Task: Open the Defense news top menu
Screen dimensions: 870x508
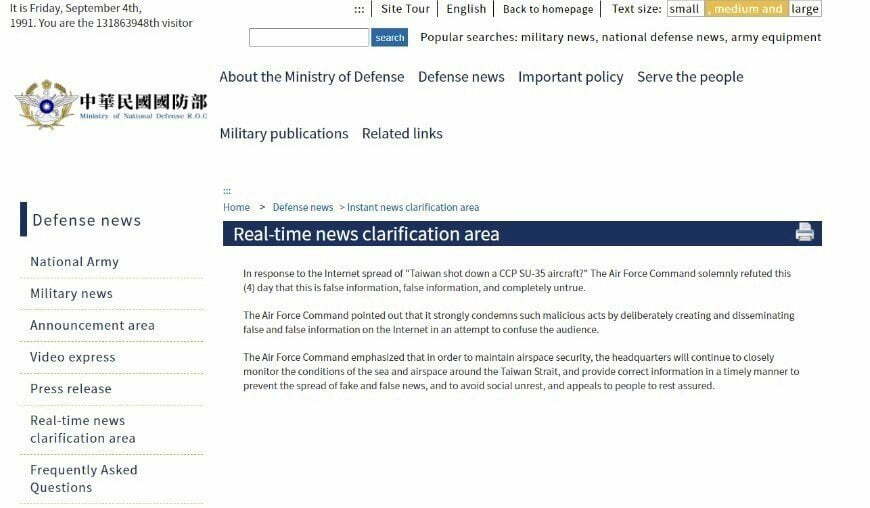Action: point(461,77)
